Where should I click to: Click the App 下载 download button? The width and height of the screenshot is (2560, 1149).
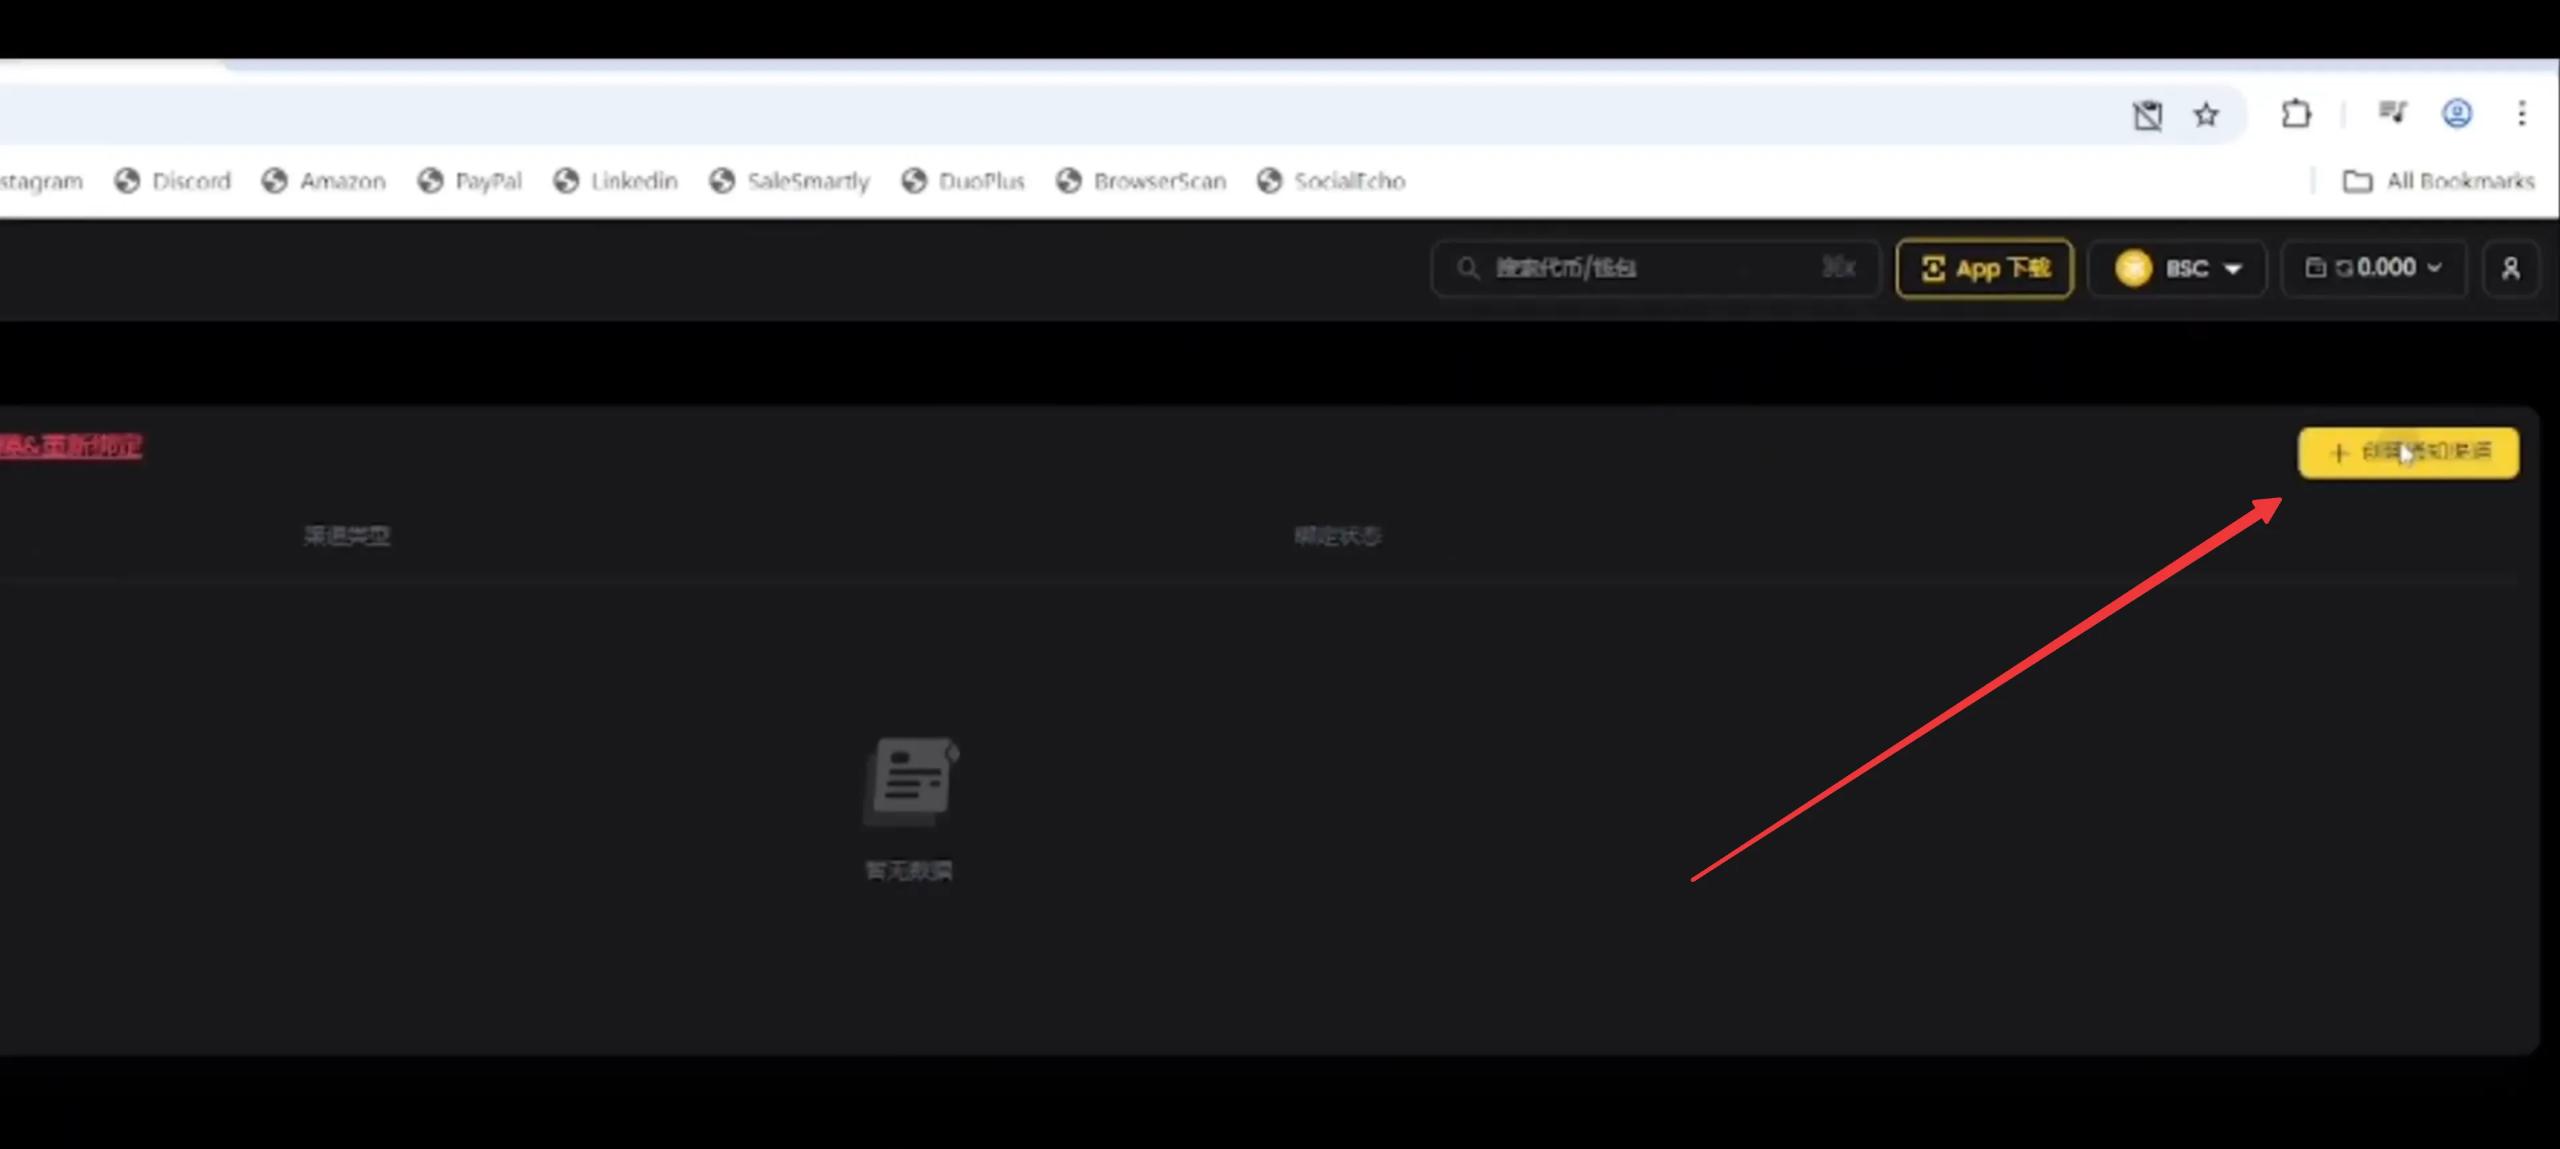coord(1983,268)
